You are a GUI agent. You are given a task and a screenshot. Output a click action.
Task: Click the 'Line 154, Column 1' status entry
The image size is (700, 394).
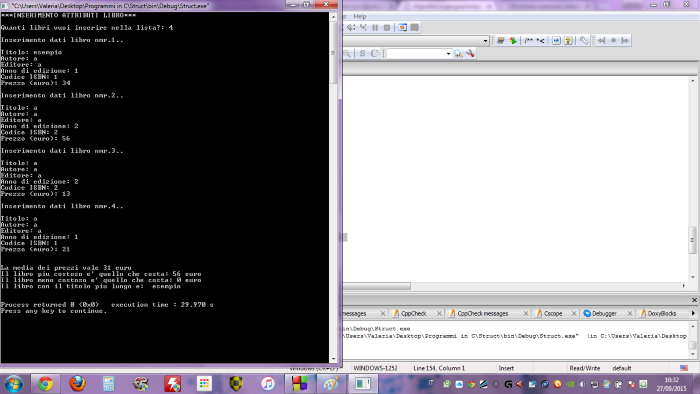[x=439, y=369]
